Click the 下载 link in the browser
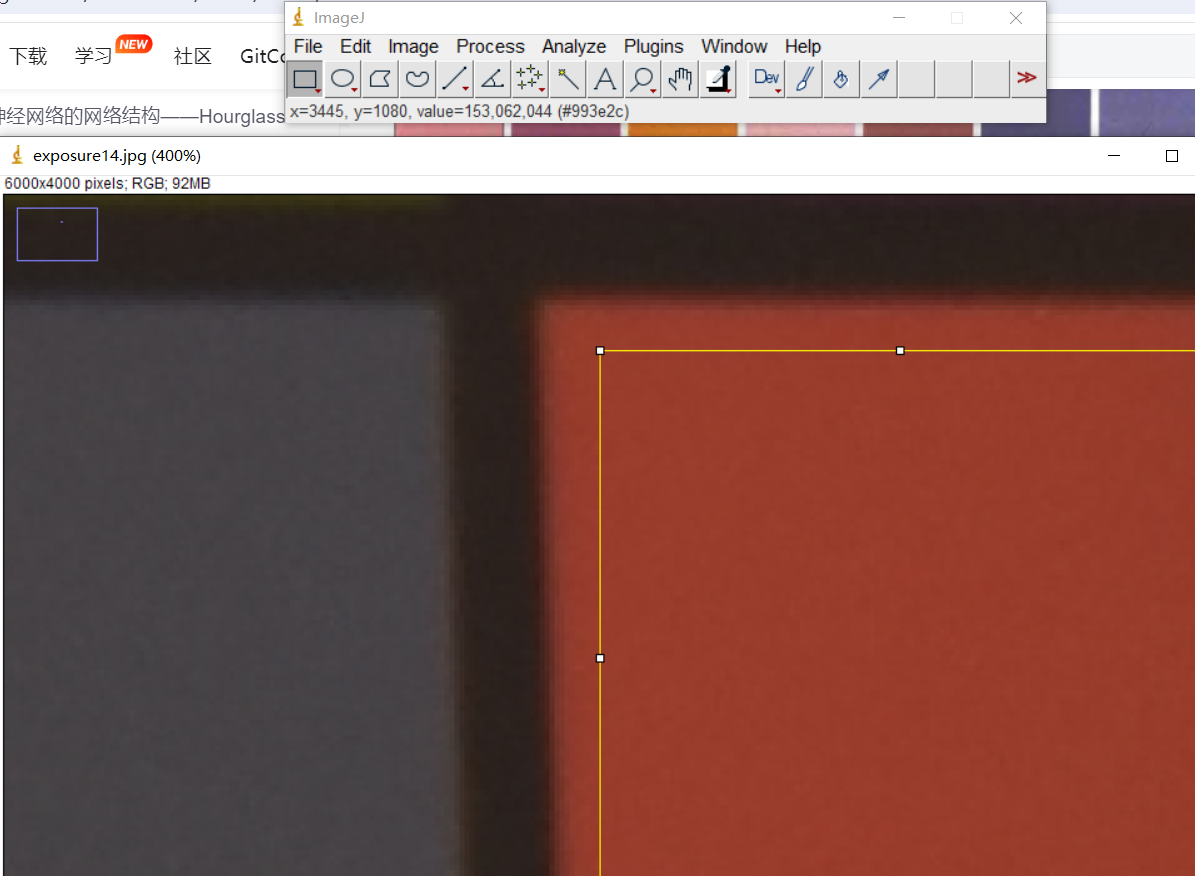The height and width of the screenshot is (876, 1195). [28, 56]
